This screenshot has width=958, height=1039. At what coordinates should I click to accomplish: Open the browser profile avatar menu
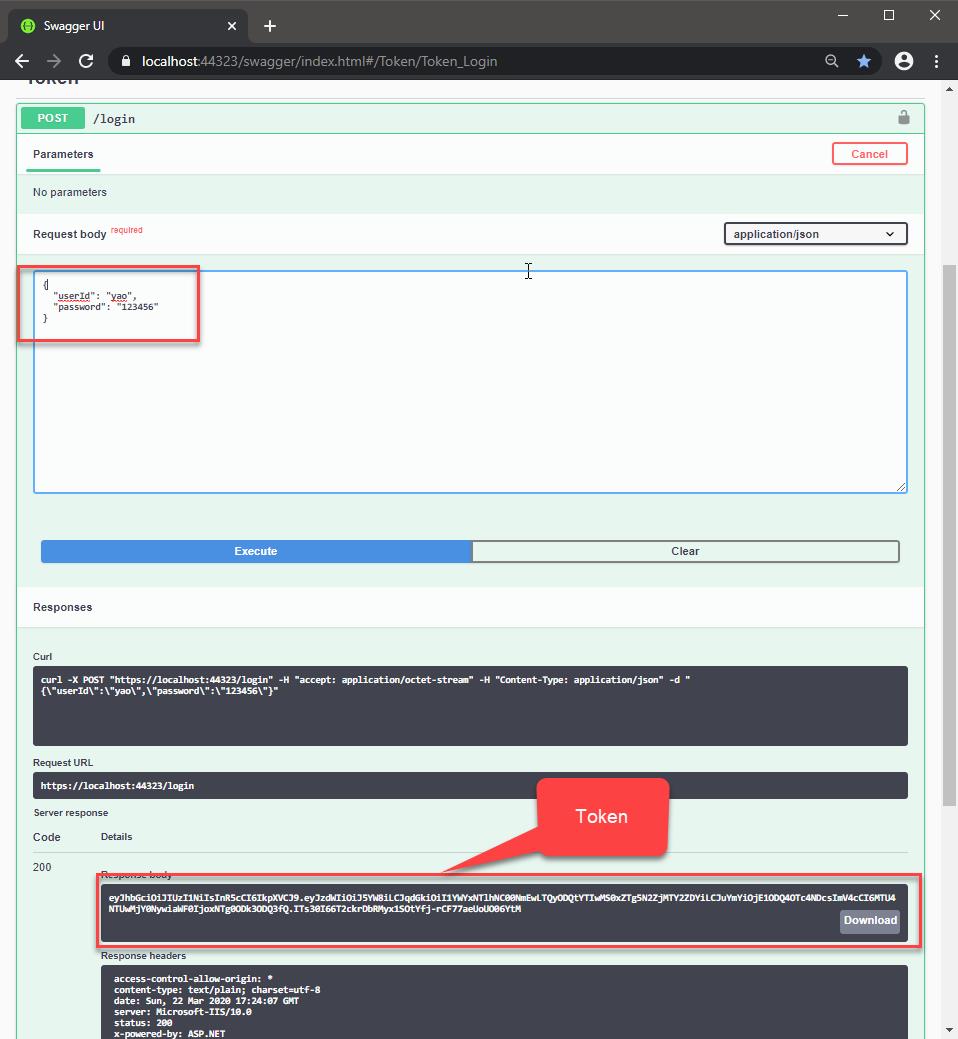click(903, 61)
